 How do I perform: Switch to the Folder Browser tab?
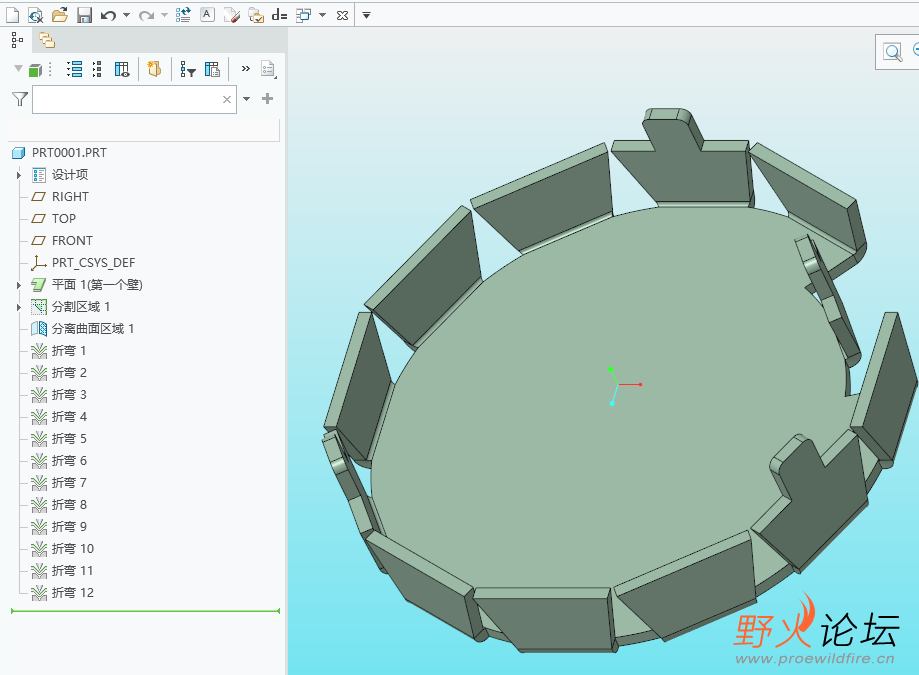47,40
